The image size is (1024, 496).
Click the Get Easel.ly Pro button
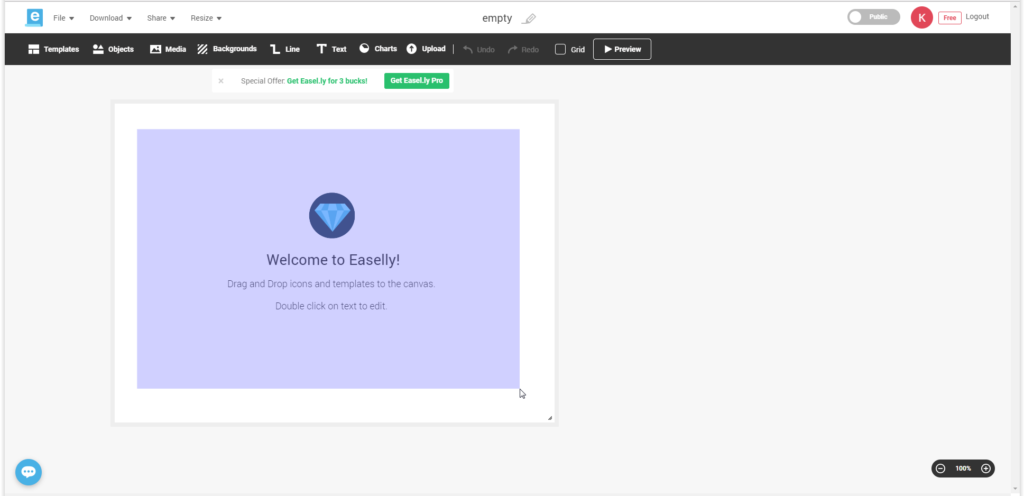(x=417, y=81)
